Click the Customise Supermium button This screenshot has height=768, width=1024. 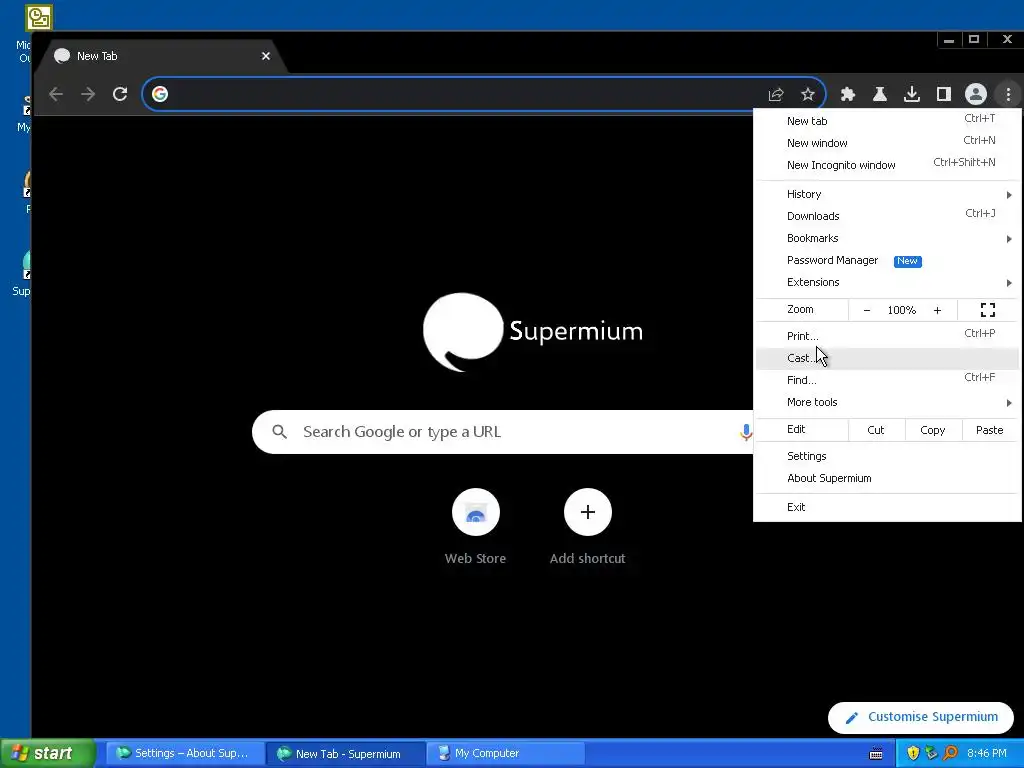(x=921, y=718)
